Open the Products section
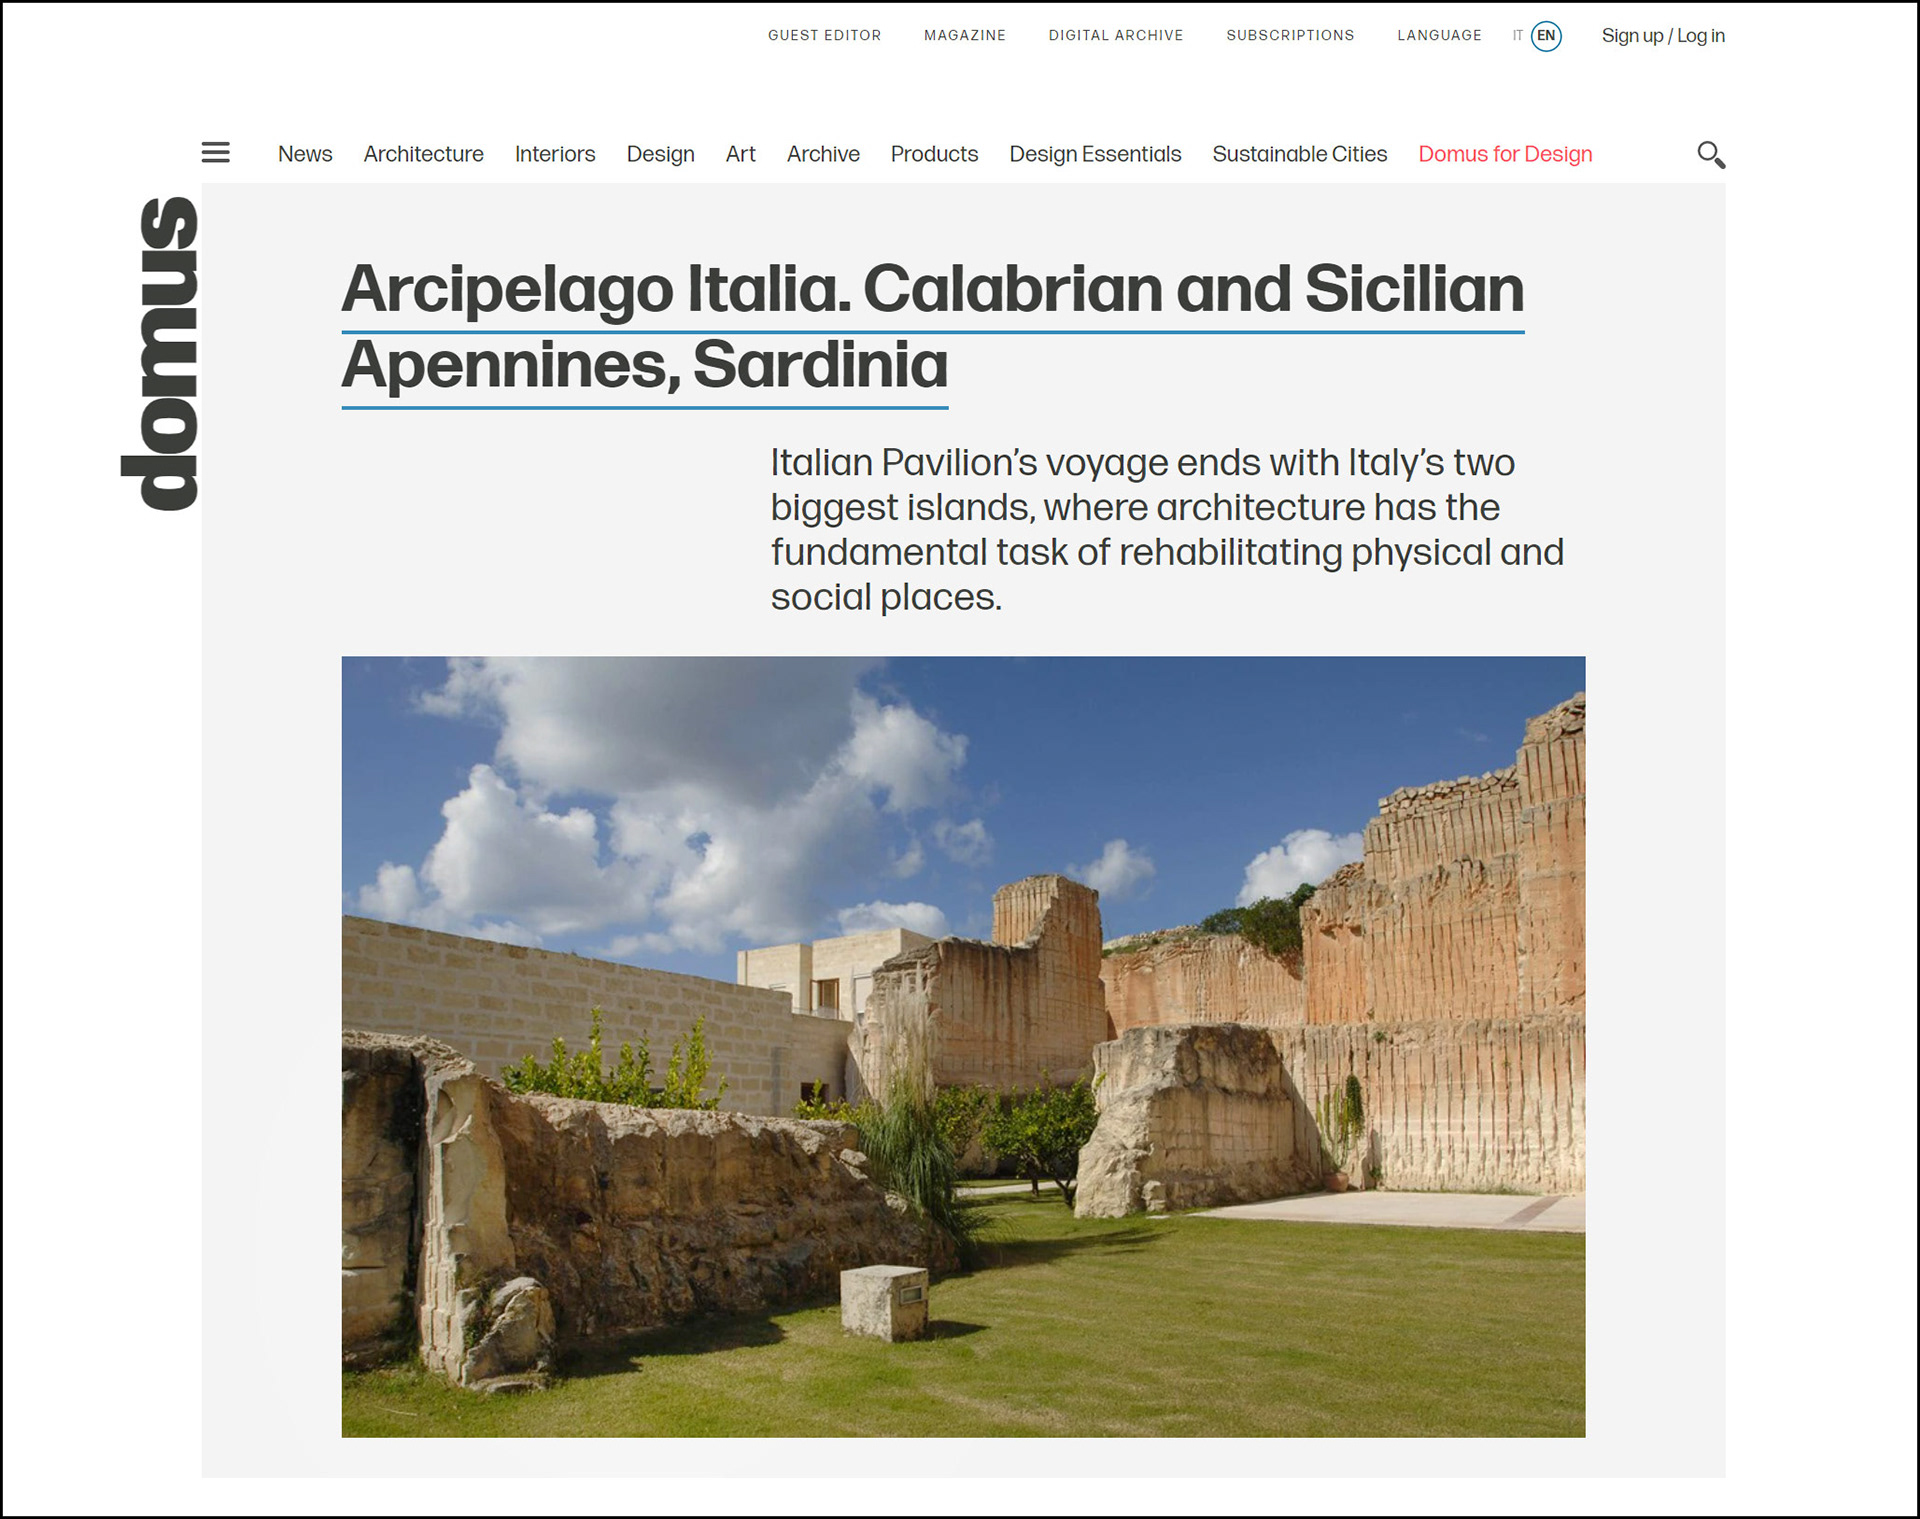 [x=934, y=154]
